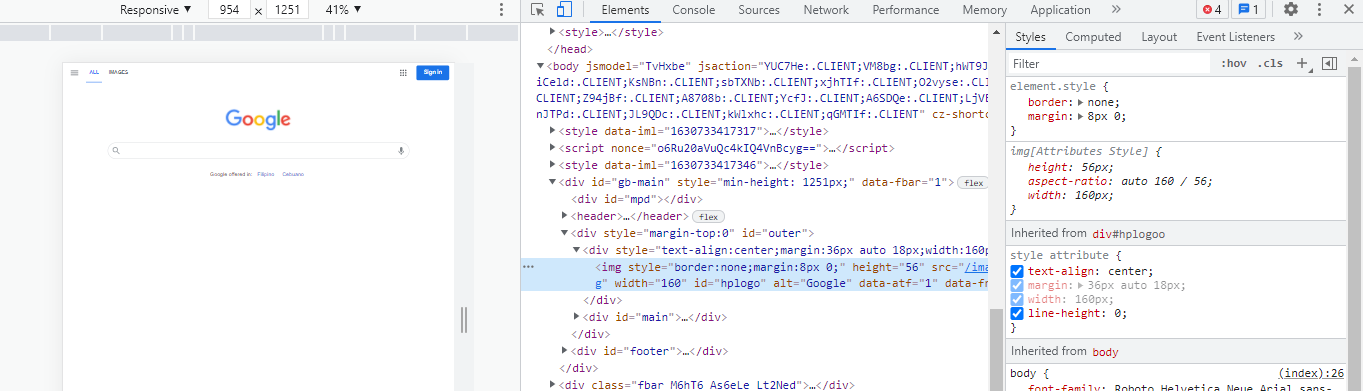Collapse the div id outer node
Viewport: 1363px width, 391px height.
pos(565,233)
